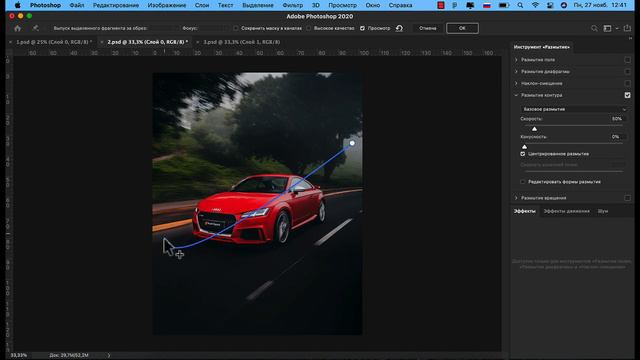The width and height of the screenshot is (640, 360).
Task: Open the Просмотр menu in menu bar
Action: (342, 5)
